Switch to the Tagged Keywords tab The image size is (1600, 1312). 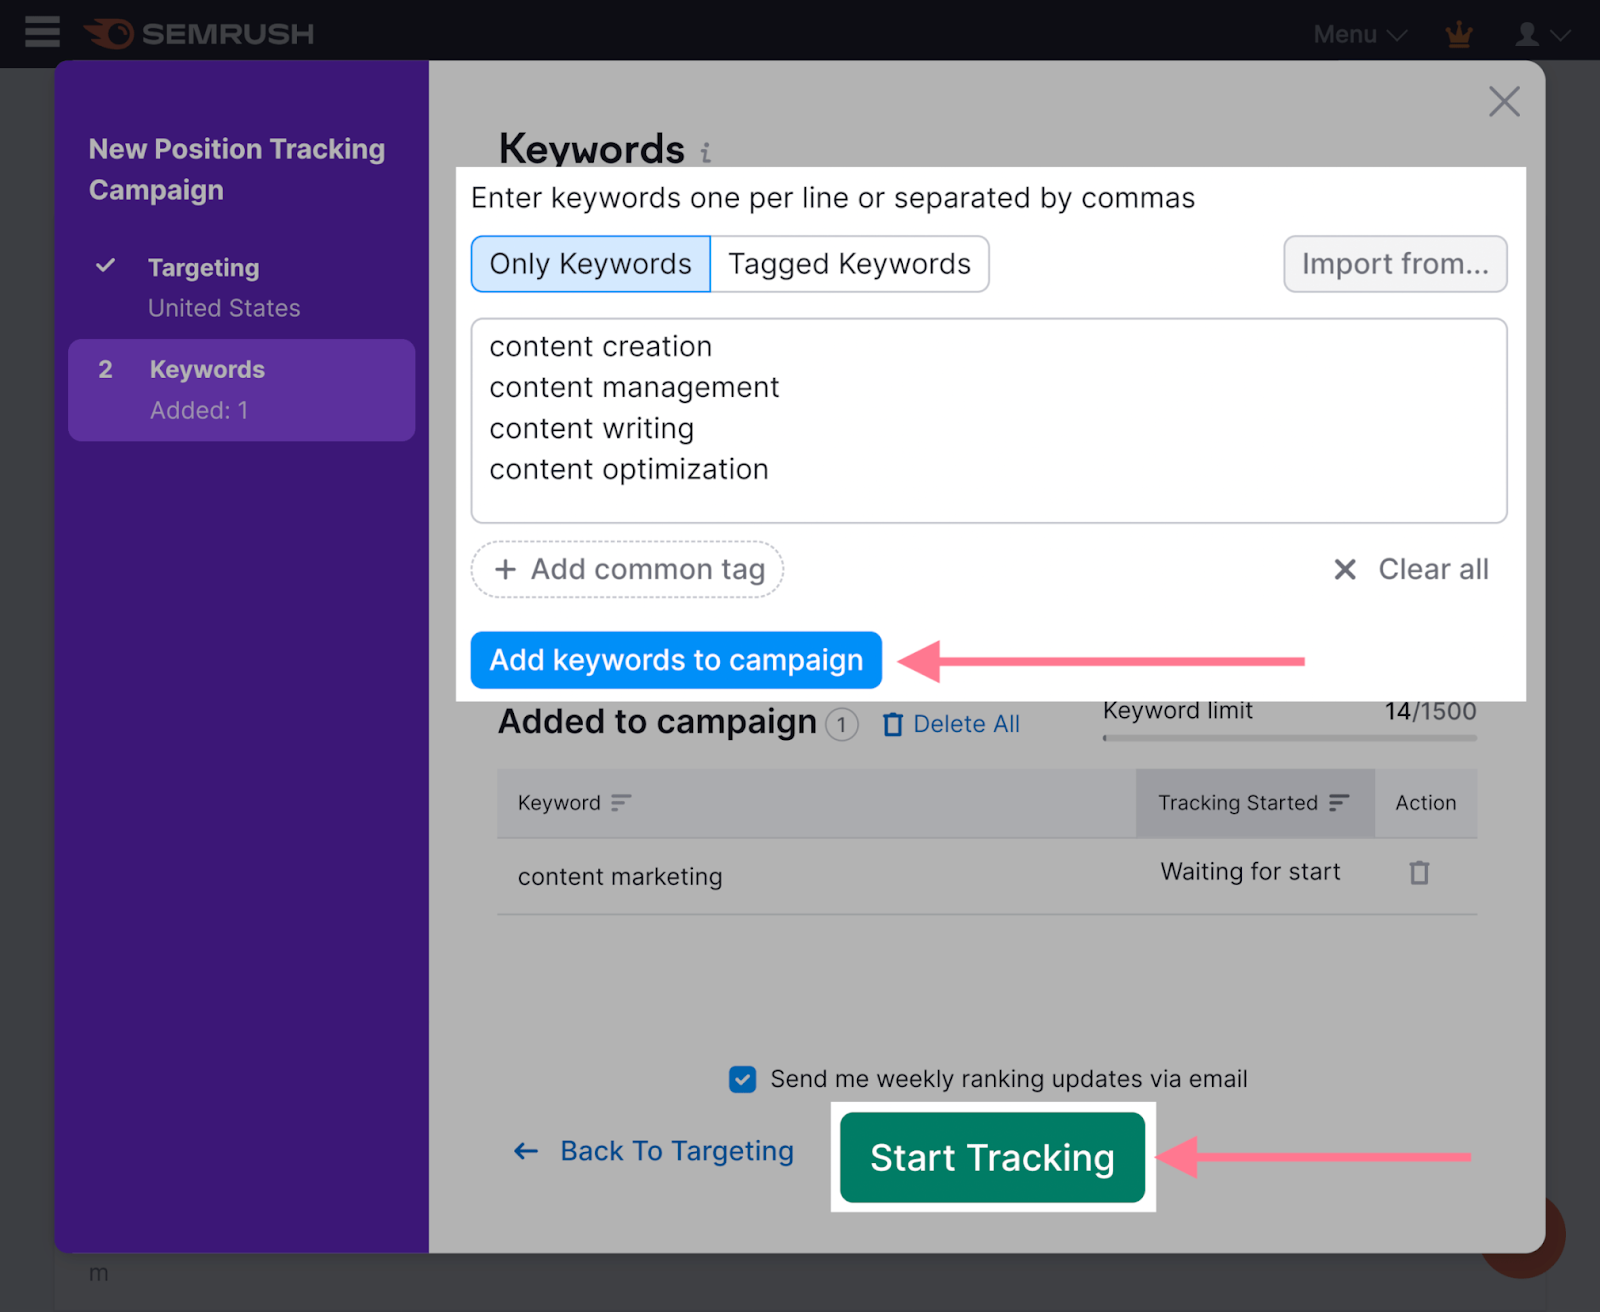(848, 263)
